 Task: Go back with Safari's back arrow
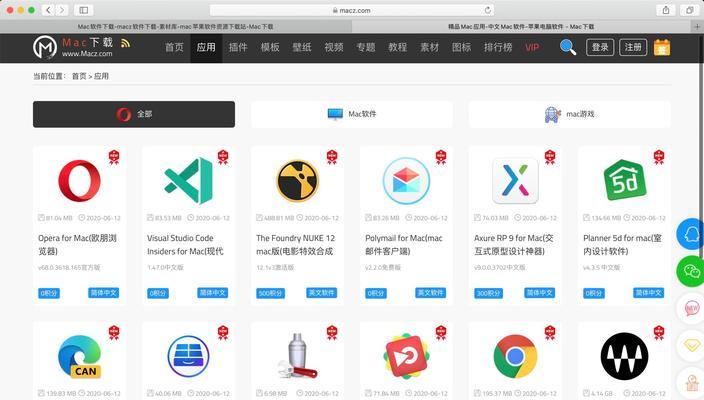coord(48,10)
